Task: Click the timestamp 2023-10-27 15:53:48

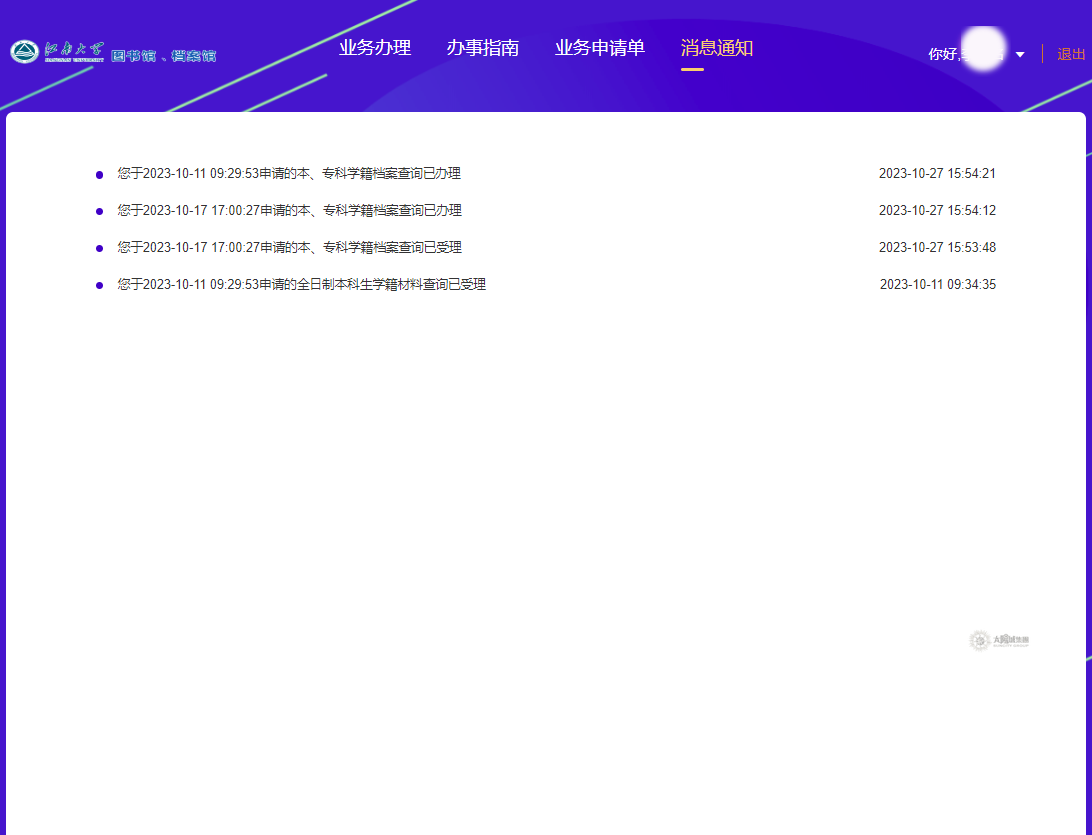Action: 937,248
